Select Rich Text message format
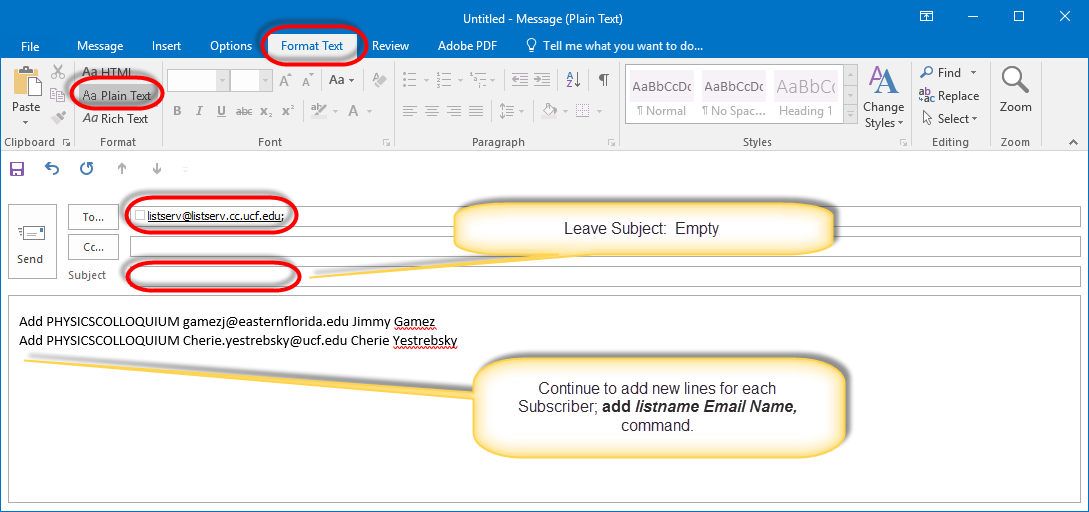 point(115,119)
